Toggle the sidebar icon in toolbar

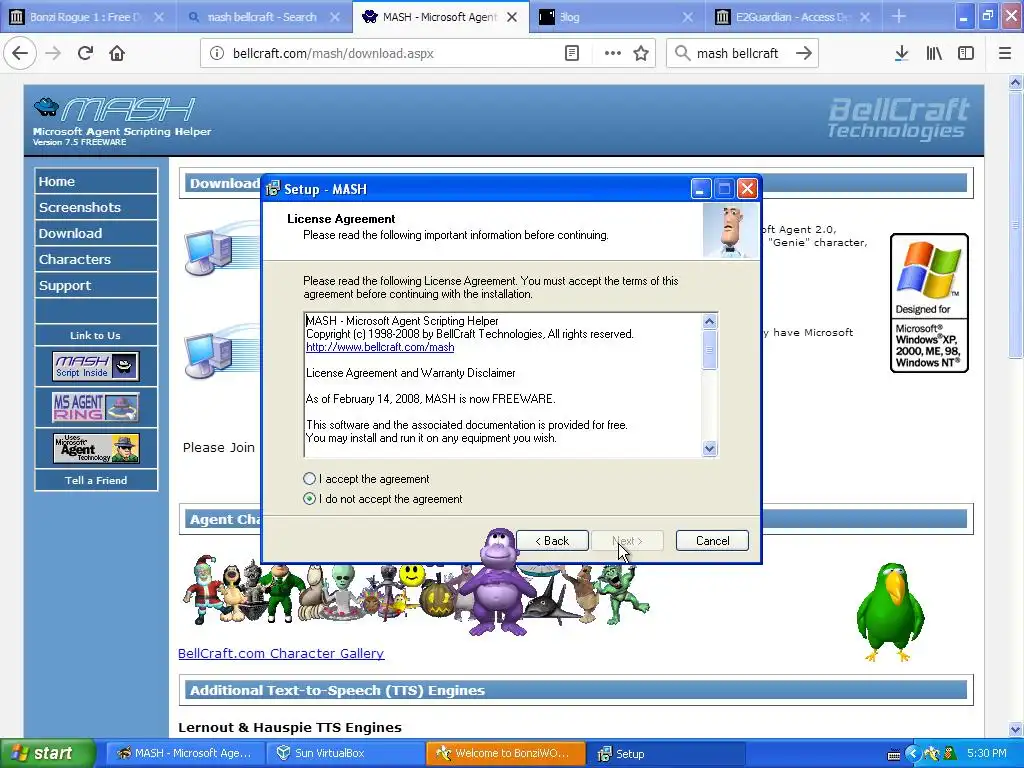pyautogui.click(x=966, y=53)
